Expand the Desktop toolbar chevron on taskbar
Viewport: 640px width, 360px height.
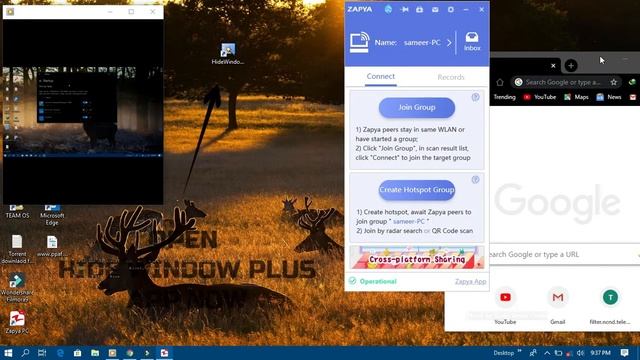520,351
